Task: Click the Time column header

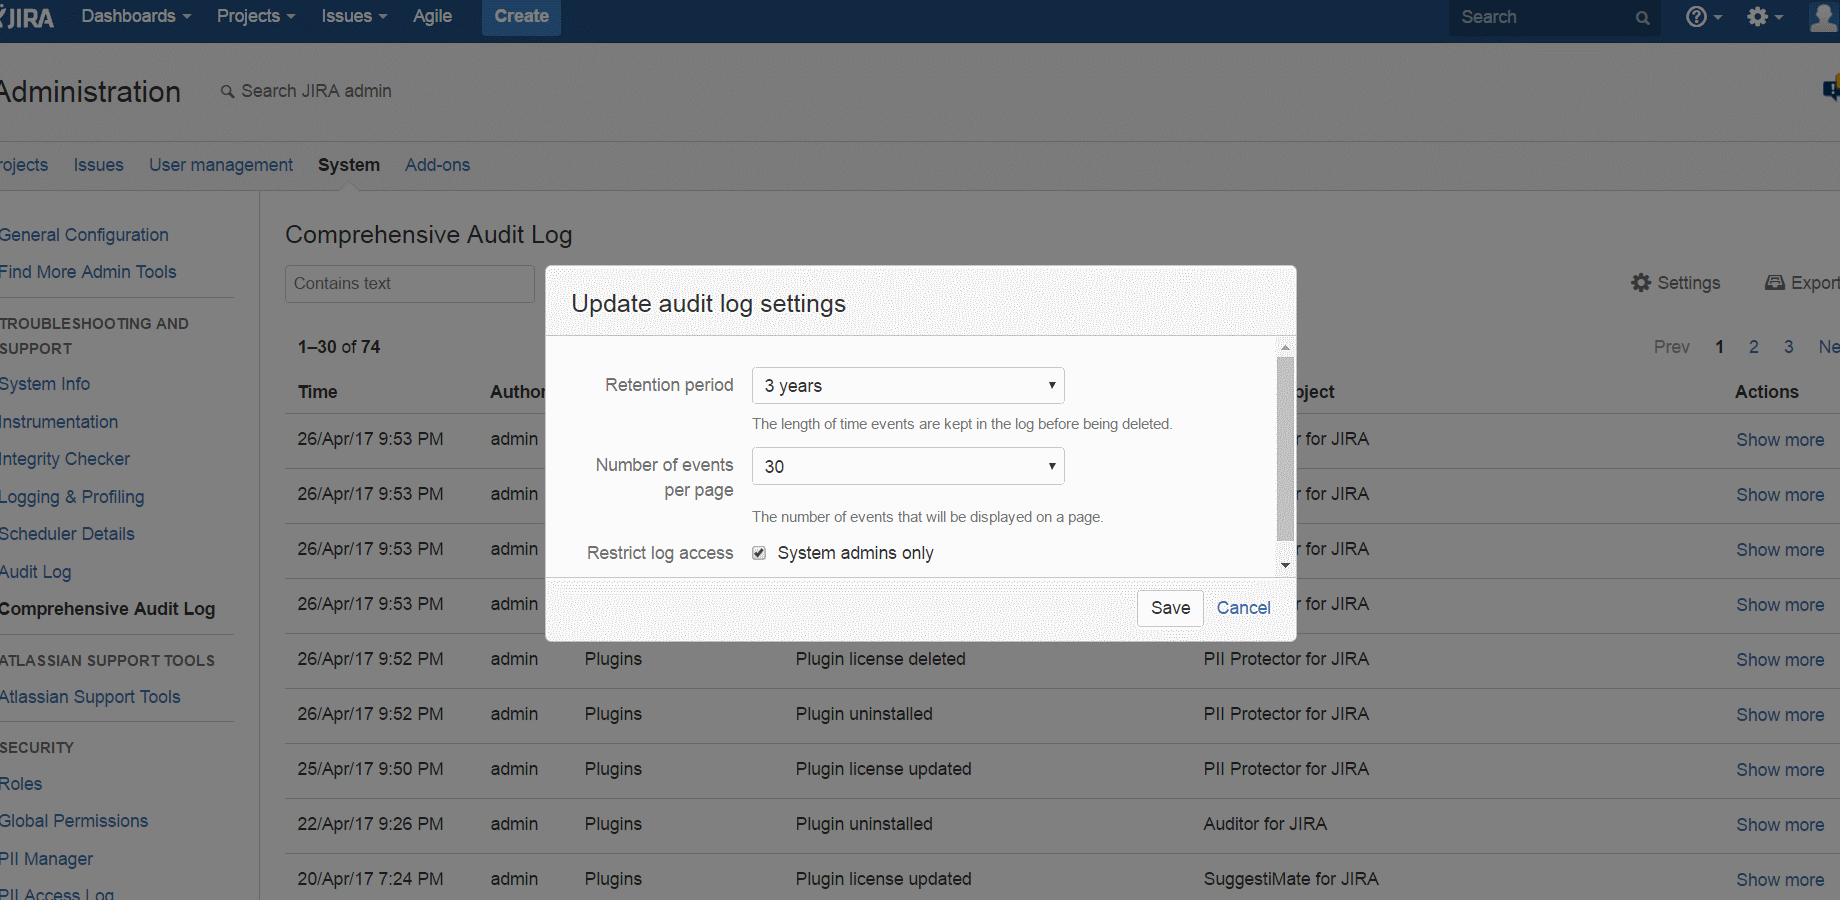Action: [317, 392]
